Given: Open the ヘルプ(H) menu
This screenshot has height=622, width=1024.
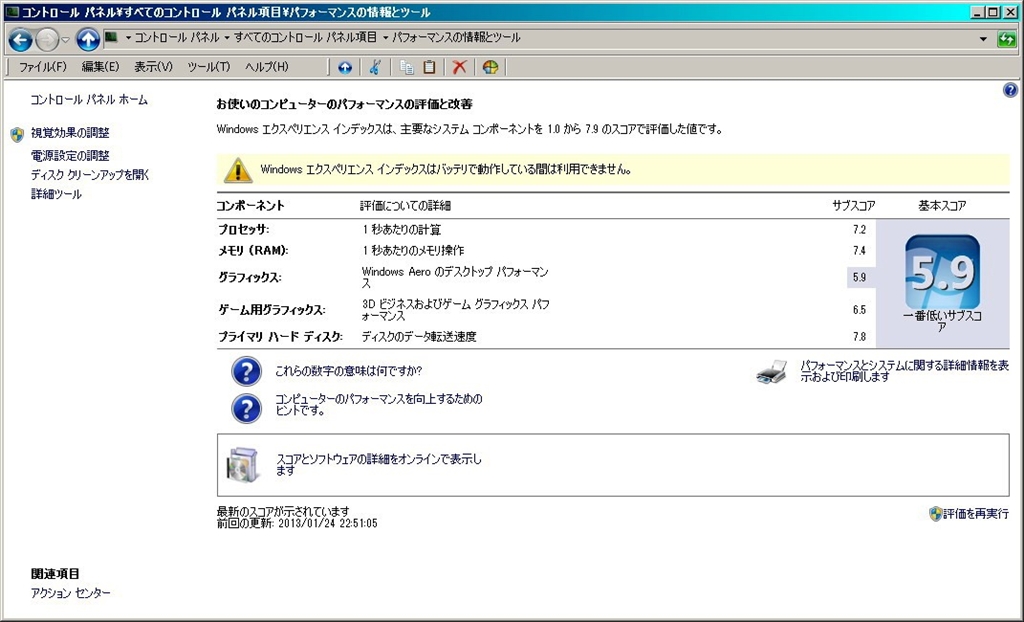Looking at the screenshot, I should 266,67.
